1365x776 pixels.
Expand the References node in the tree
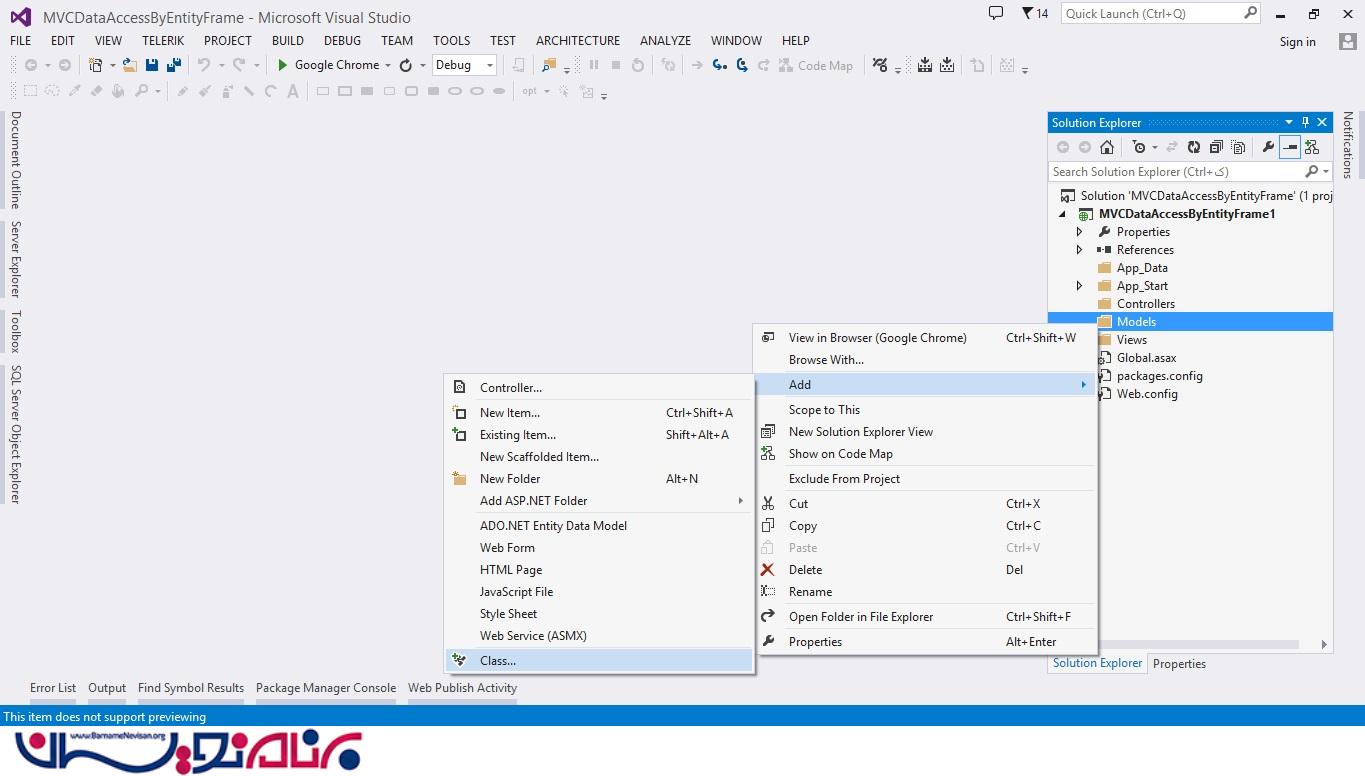[x=1079, y=250]
